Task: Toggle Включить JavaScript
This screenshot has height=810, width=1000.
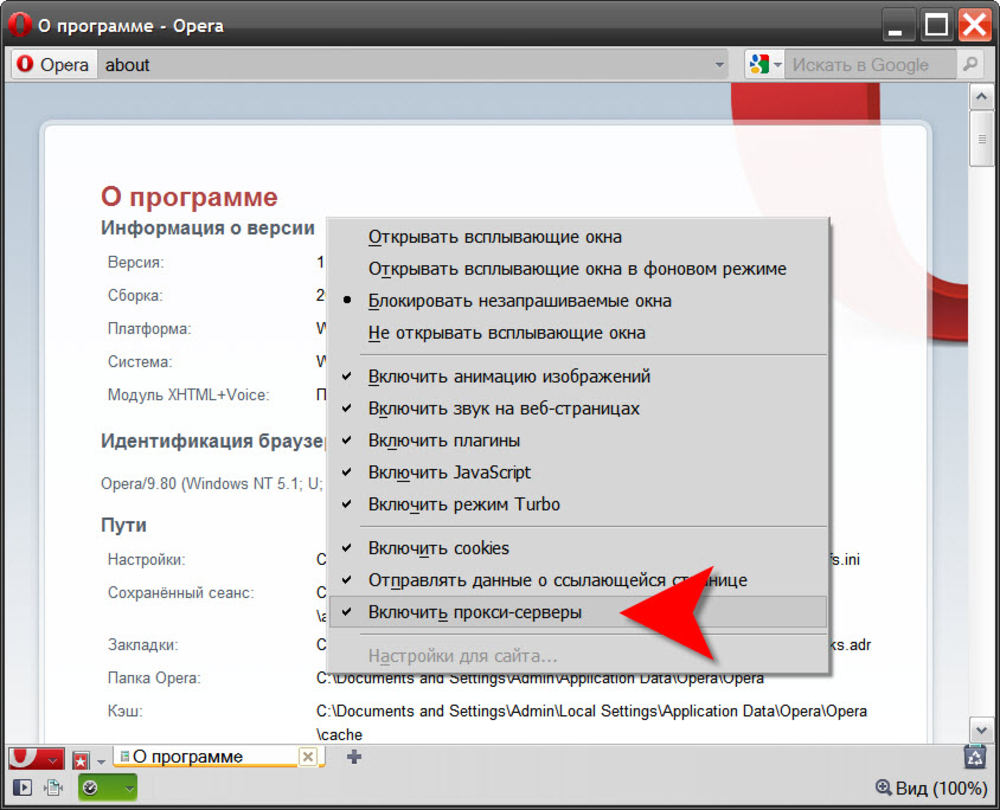Action: pos(578,472)
